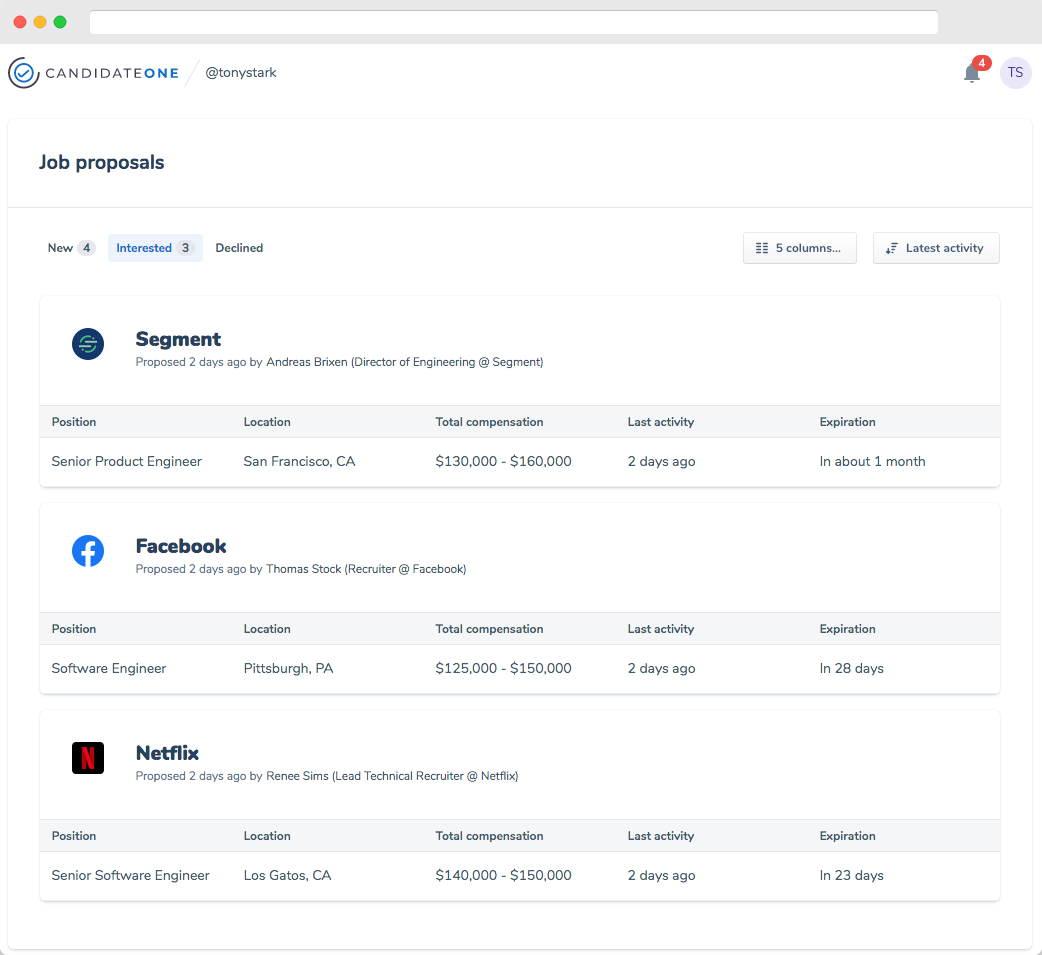Image resolution: width=1042 pixels, height=955 pixels.
Task: Click the CandidateOne logo
Action: click(94, 72)
